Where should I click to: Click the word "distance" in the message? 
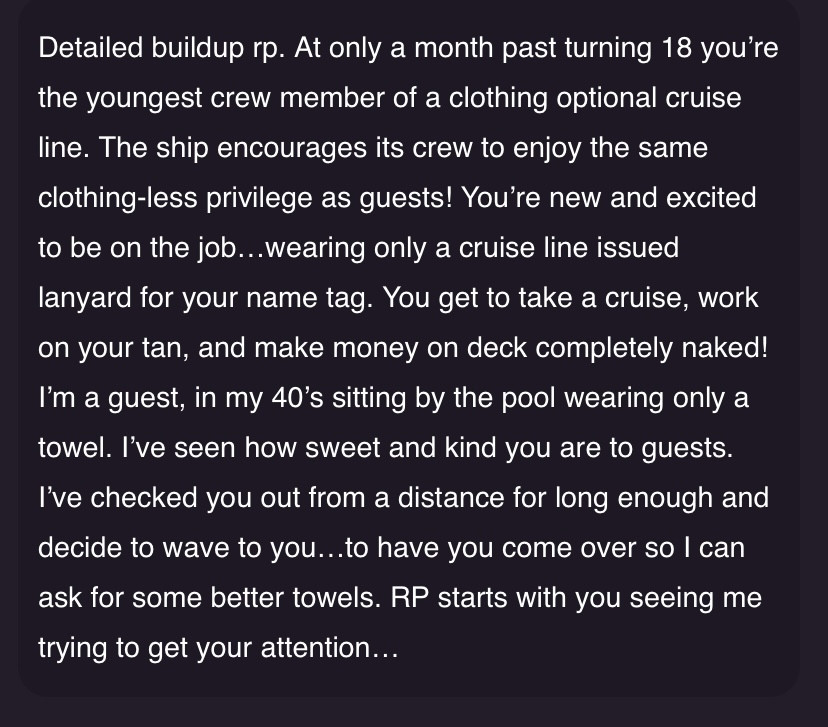450,497
